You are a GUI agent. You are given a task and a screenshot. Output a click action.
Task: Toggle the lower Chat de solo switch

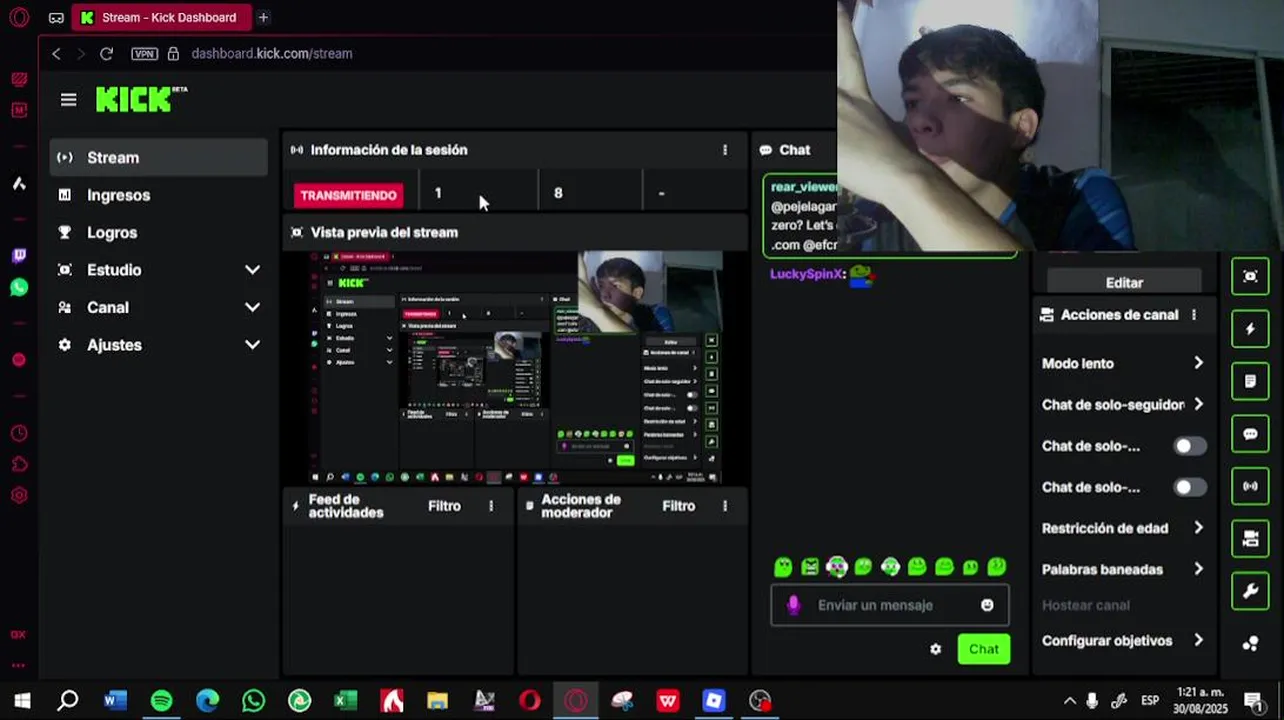pyautogui.click(x=1189, y=487)
